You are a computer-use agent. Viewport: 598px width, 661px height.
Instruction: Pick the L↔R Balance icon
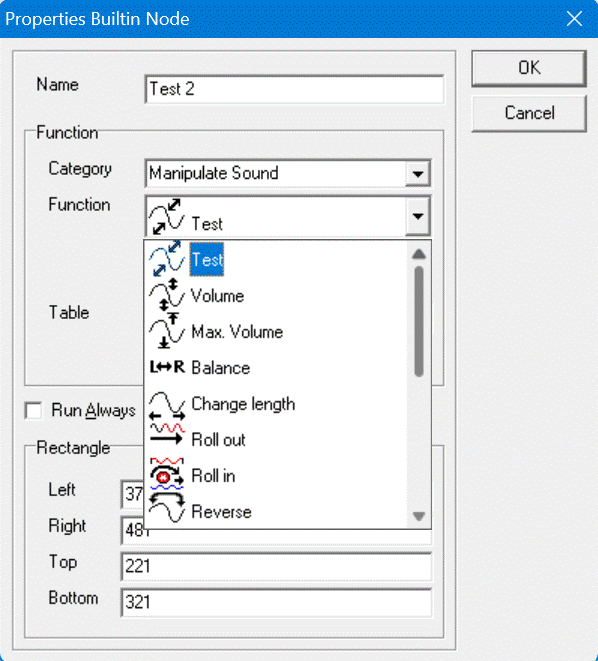[x=167, y=367]
